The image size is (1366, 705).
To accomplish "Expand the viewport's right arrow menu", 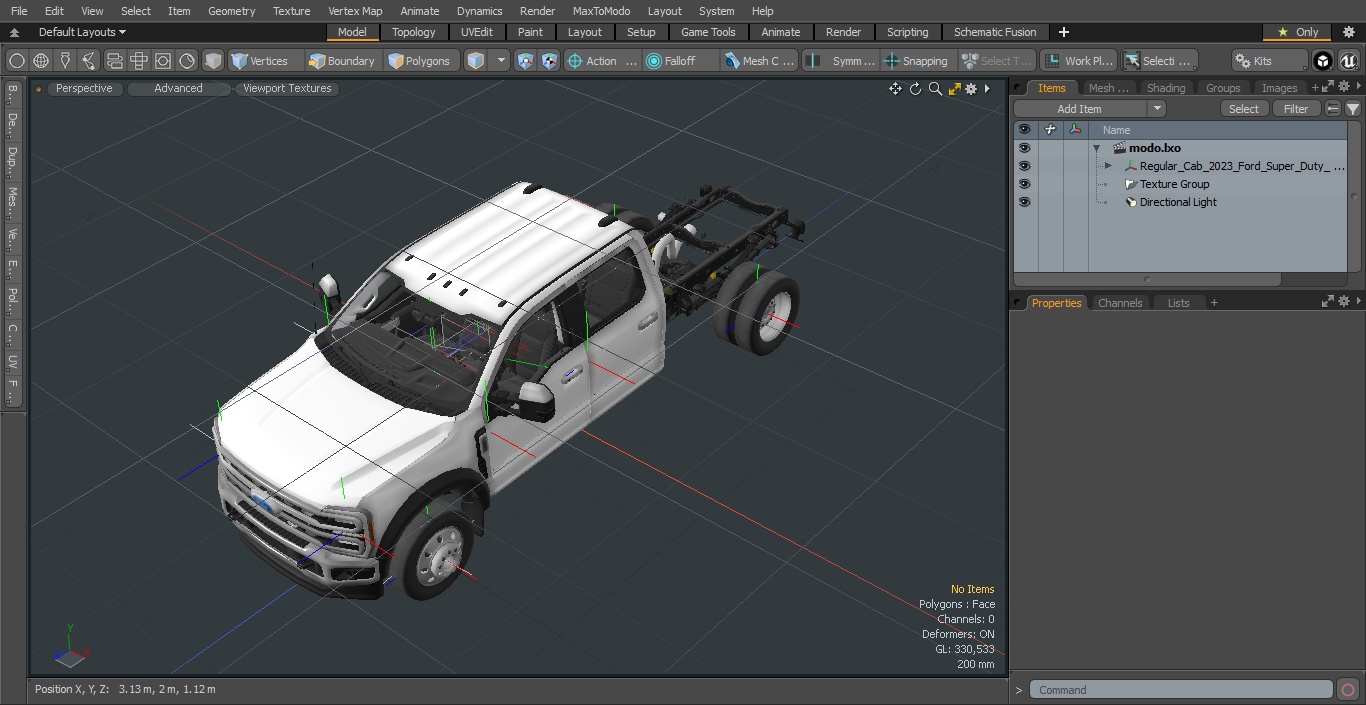I will pos(987,89).
